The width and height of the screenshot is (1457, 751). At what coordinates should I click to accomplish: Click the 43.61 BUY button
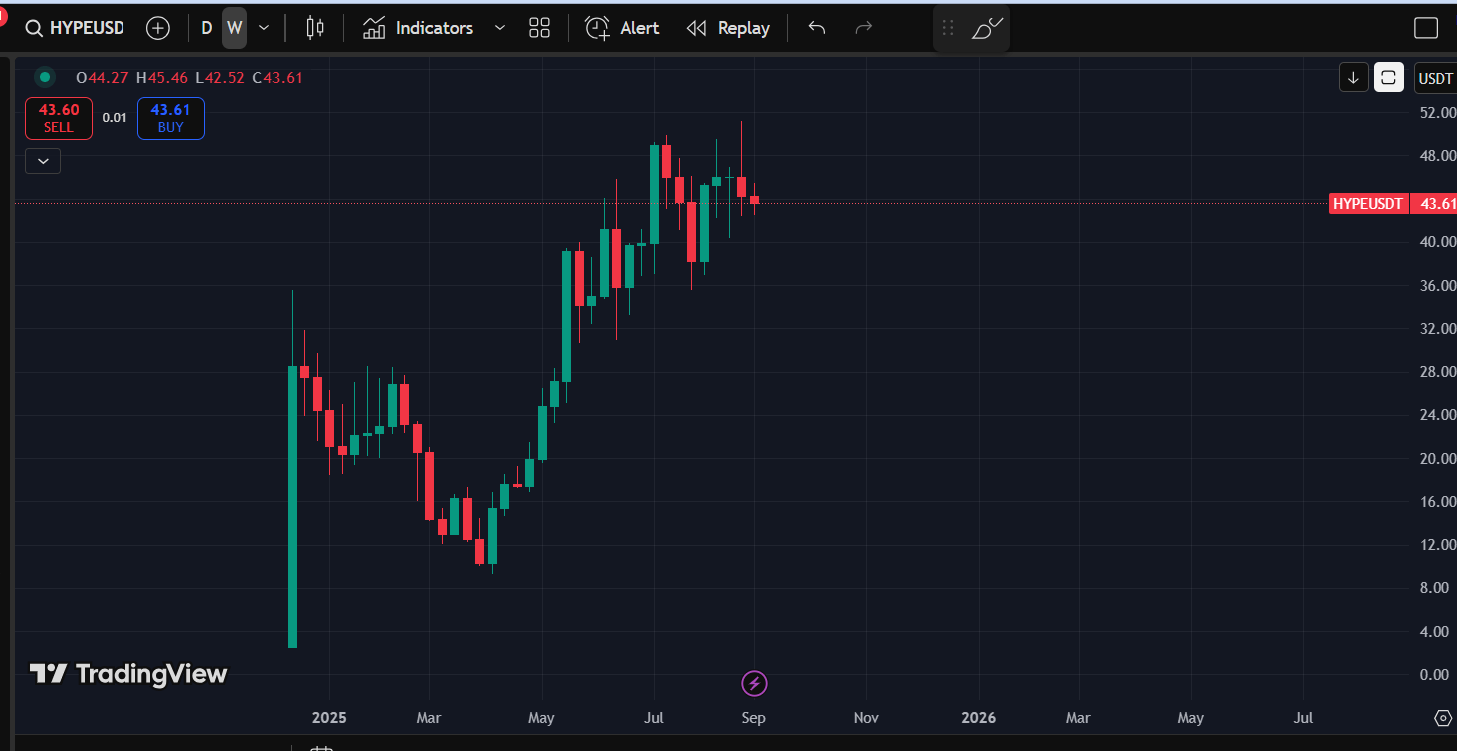click(171, 118)
